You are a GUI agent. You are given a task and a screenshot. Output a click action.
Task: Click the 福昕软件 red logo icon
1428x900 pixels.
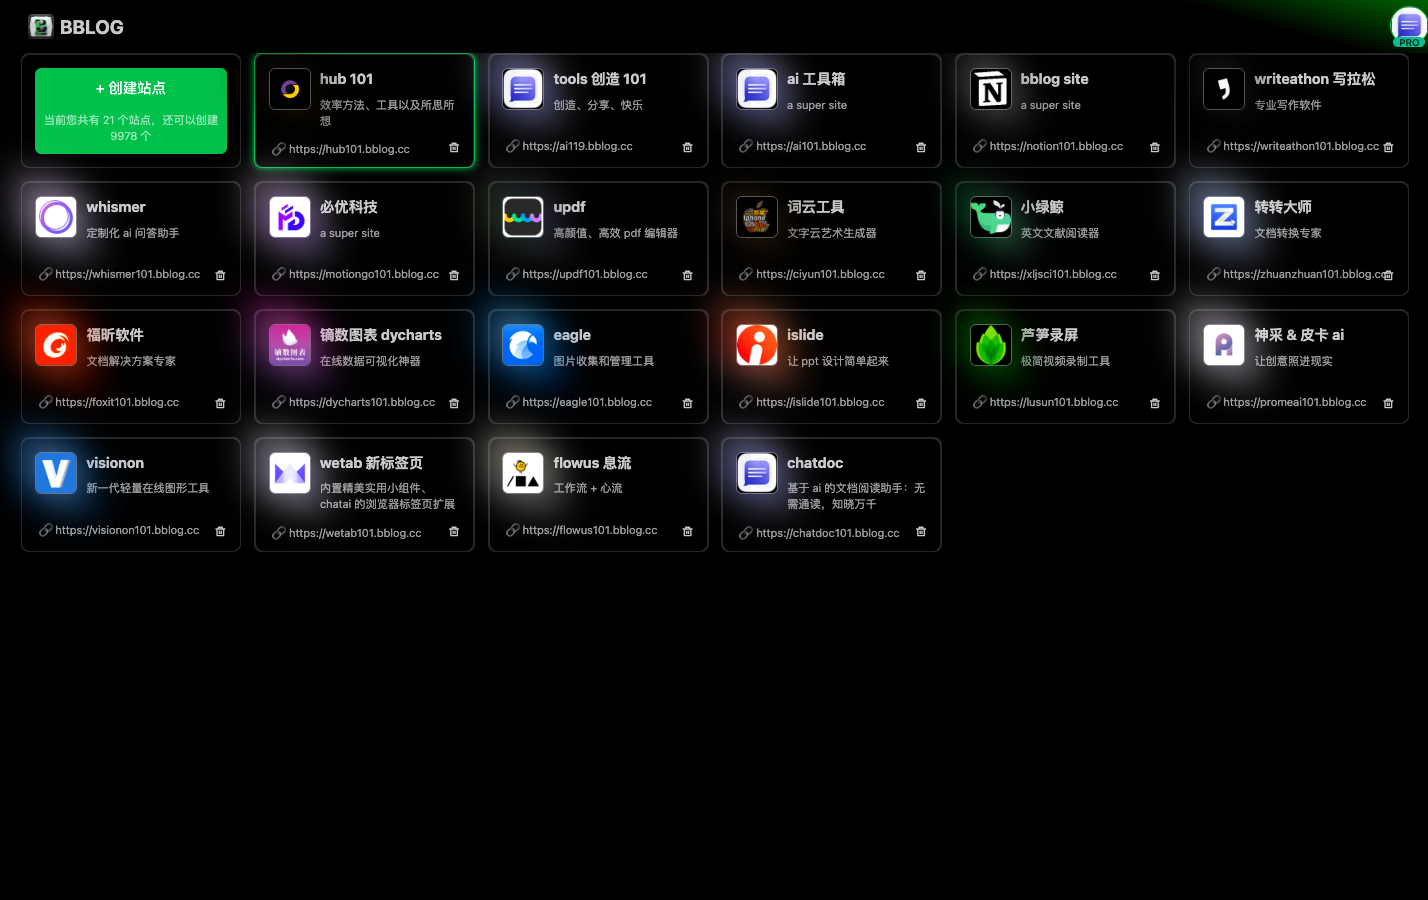tap(56, 345)
